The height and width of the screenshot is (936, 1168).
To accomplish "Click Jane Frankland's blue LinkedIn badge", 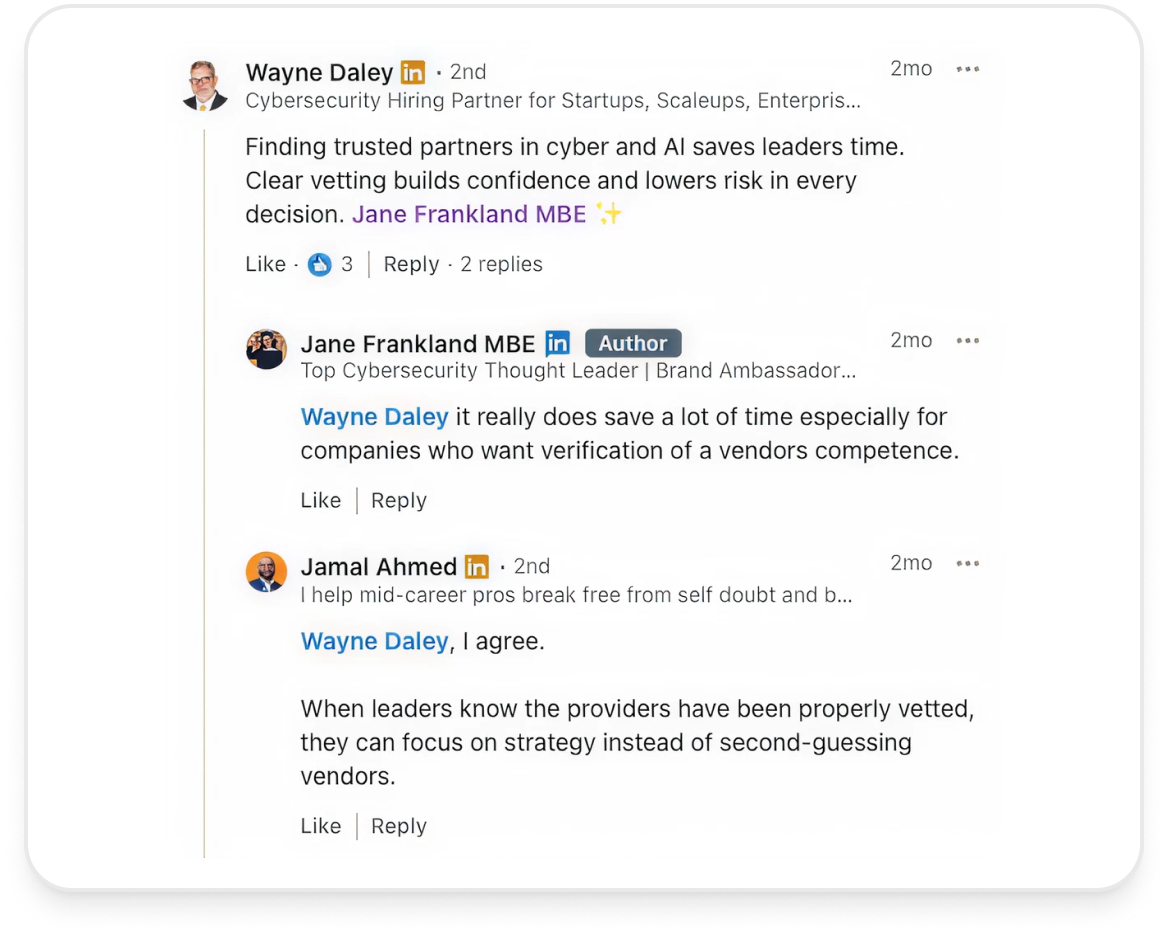I will click(557, 343).
